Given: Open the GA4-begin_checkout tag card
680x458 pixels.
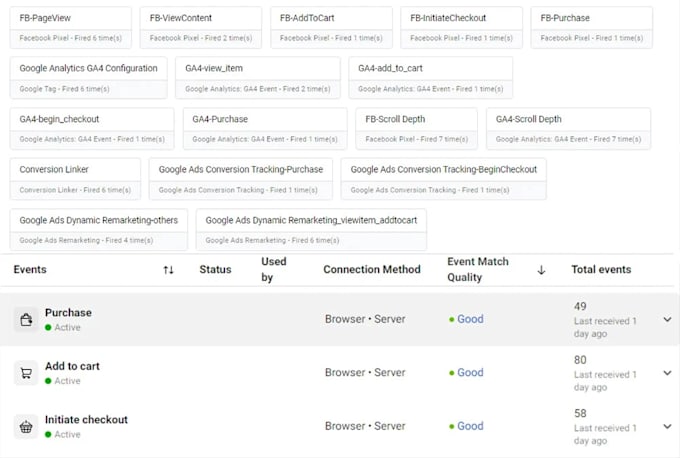Looking at the screenshot, I should click(92, 128).
